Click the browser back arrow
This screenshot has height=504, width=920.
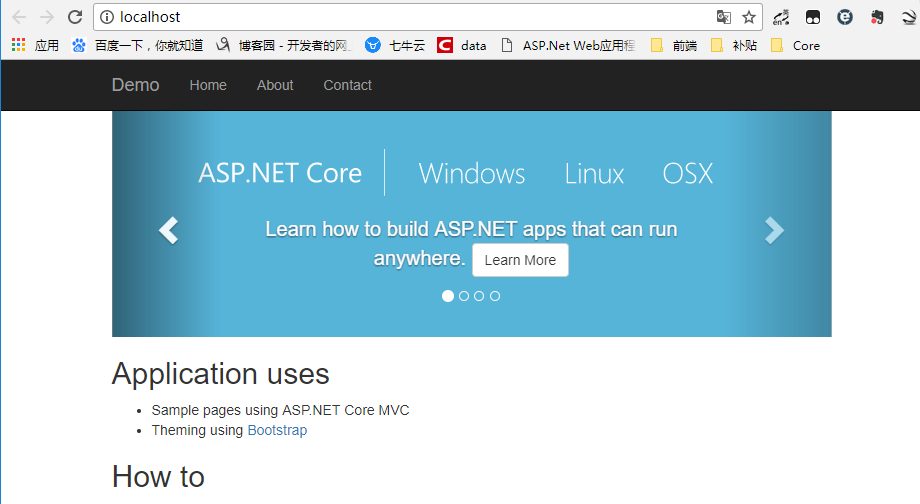19,17
